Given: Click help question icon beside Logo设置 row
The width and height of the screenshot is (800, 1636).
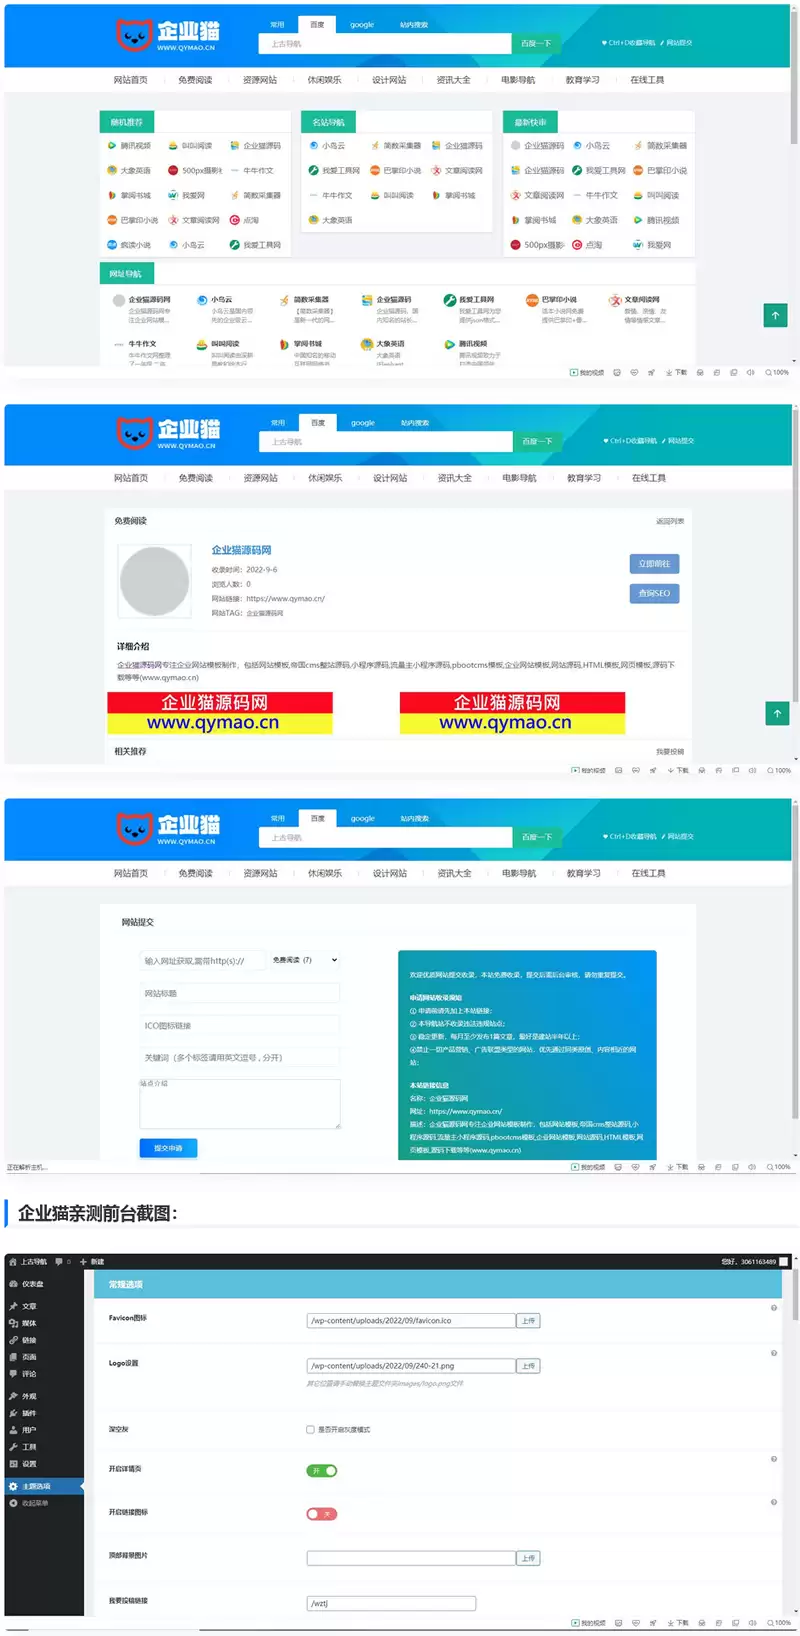Looking at the screenshot, I should [774, 1353].
